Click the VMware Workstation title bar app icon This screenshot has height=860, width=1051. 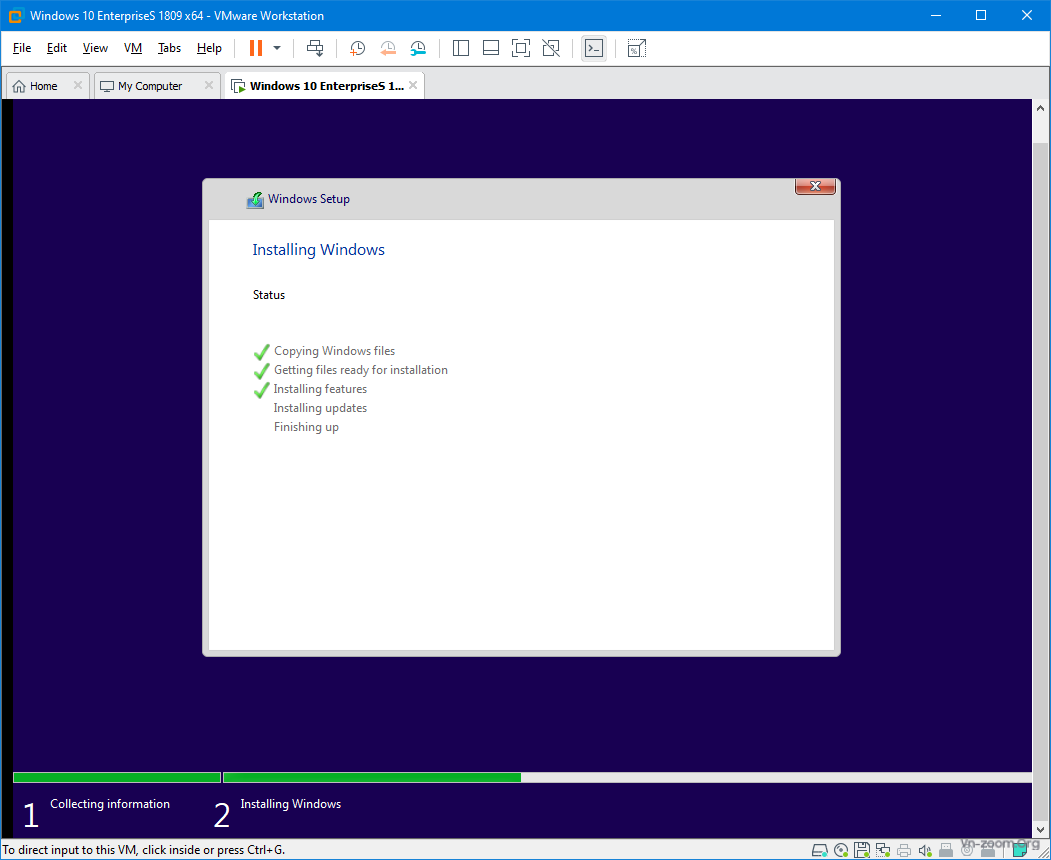pos(15,15)
